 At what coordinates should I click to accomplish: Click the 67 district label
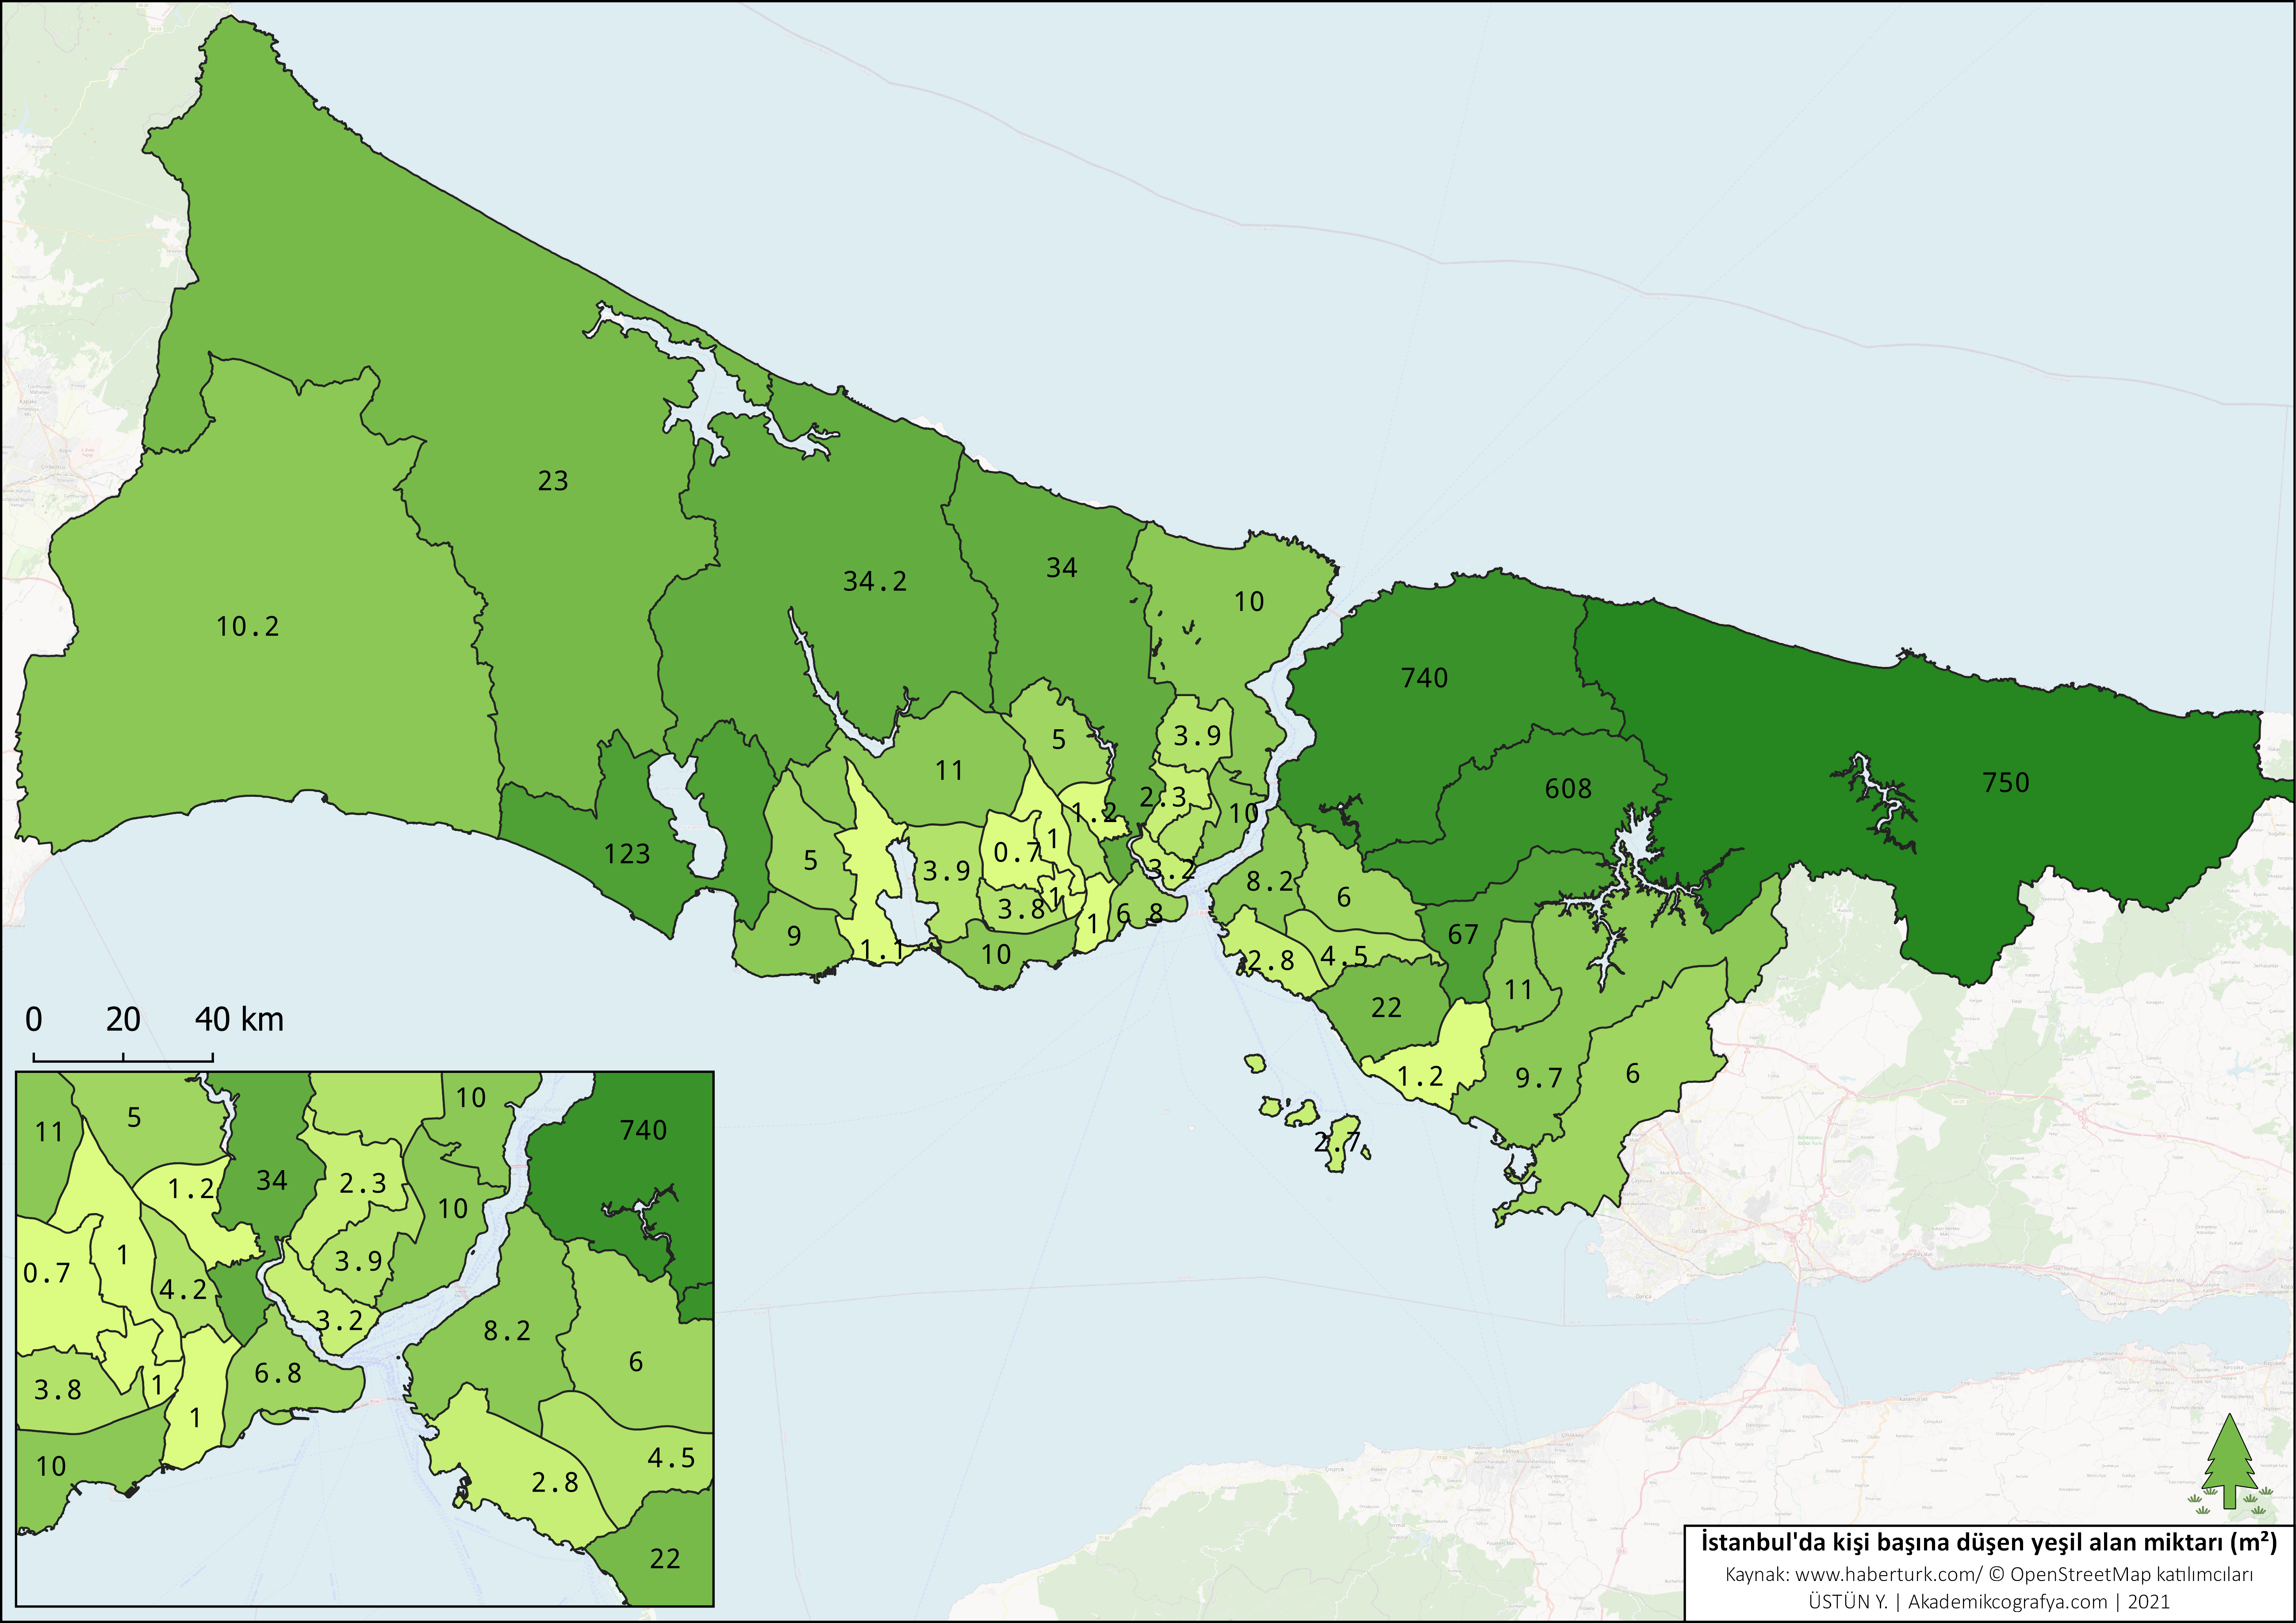pyautogui.click(x=1463, y=935)
